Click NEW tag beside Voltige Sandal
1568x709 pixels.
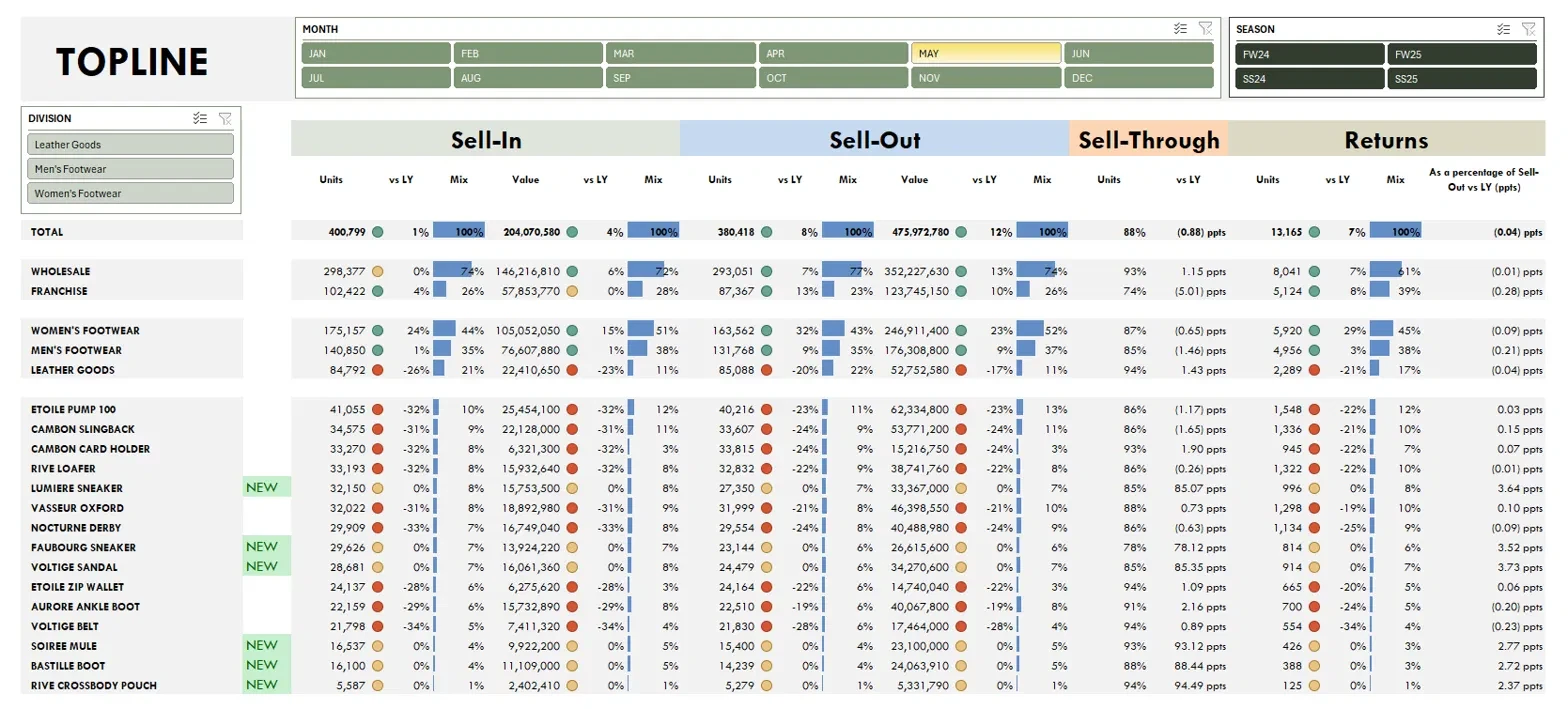(262, 566)
